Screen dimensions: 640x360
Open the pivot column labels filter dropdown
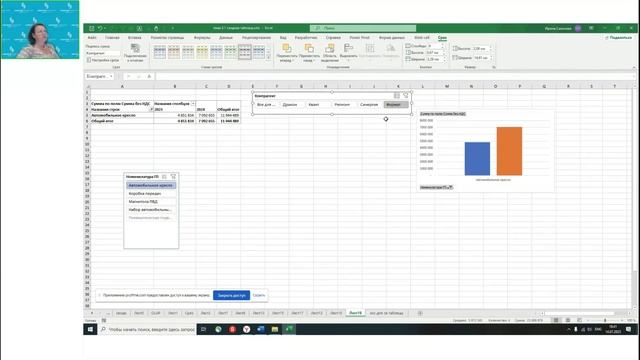[x=193, y=104]
